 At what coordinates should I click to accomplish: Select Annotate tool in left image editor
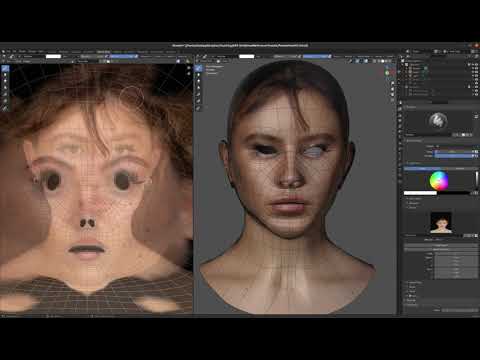point(5,108)
